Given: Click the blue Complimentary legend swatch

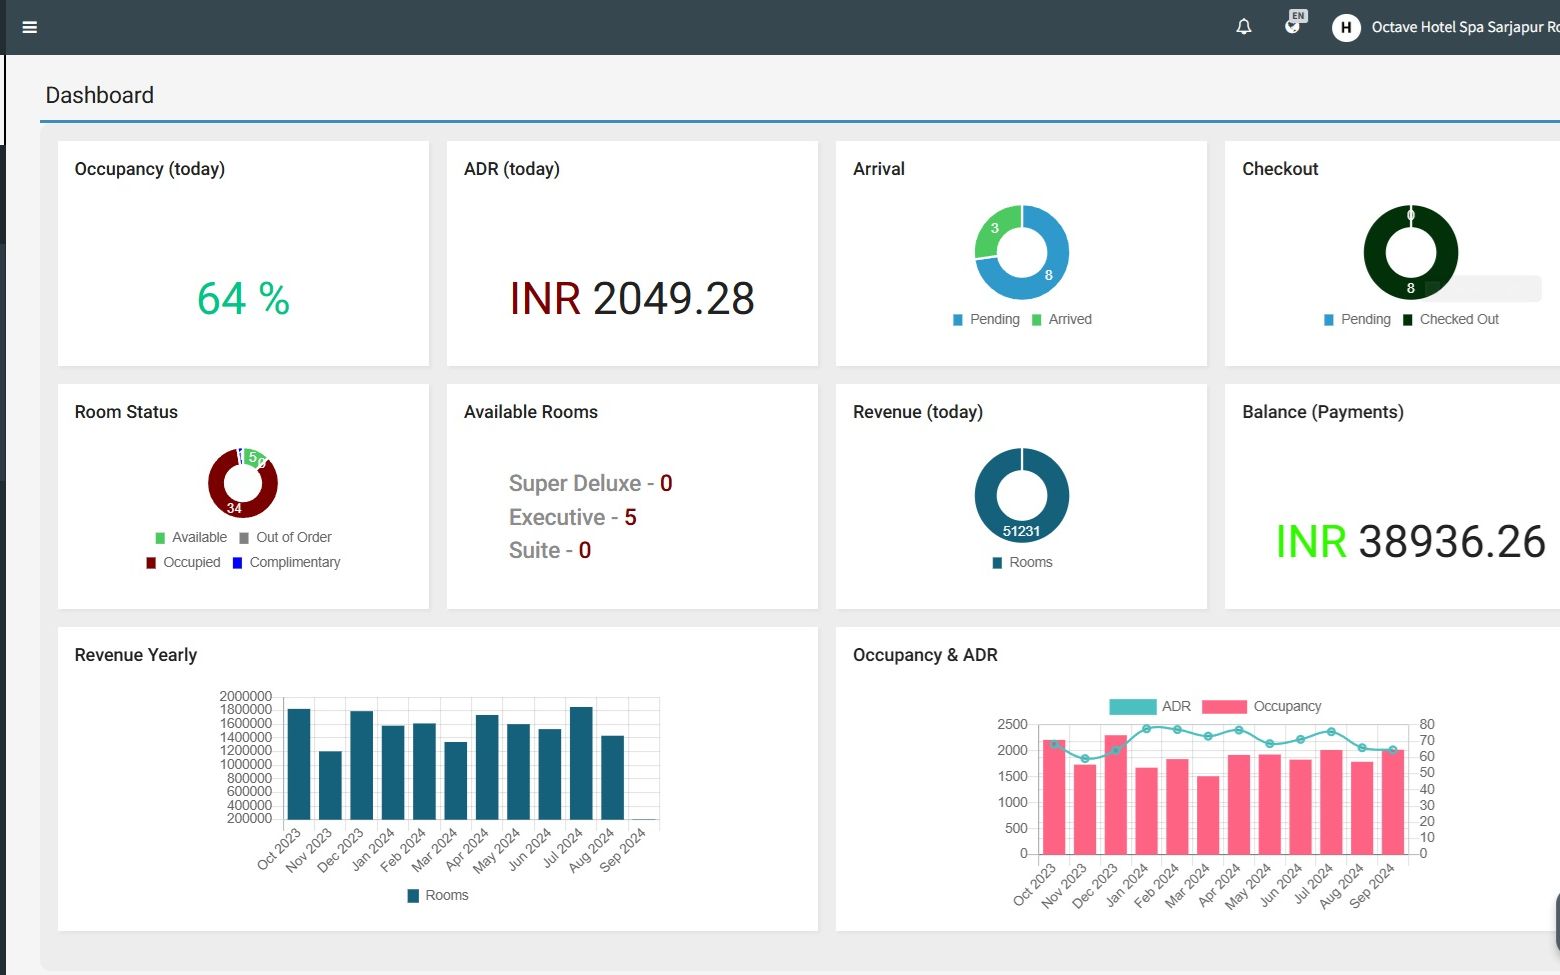Looking at the screenshot, I should tap(238, 563).
